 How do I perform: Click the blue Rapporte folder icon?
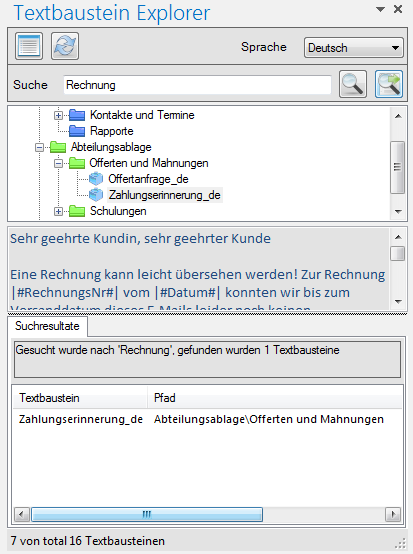pos(77,131)
